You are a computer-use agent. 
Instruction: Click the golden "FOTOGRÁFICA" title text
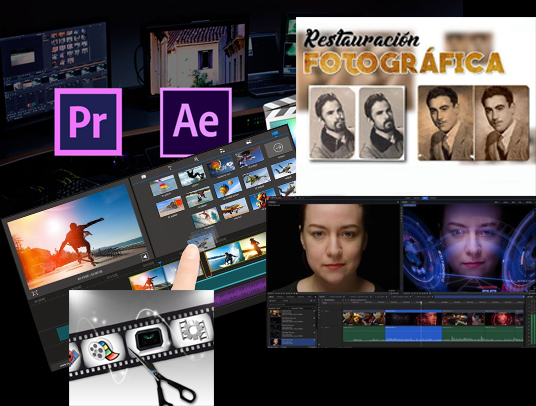(x=404, y=63)
